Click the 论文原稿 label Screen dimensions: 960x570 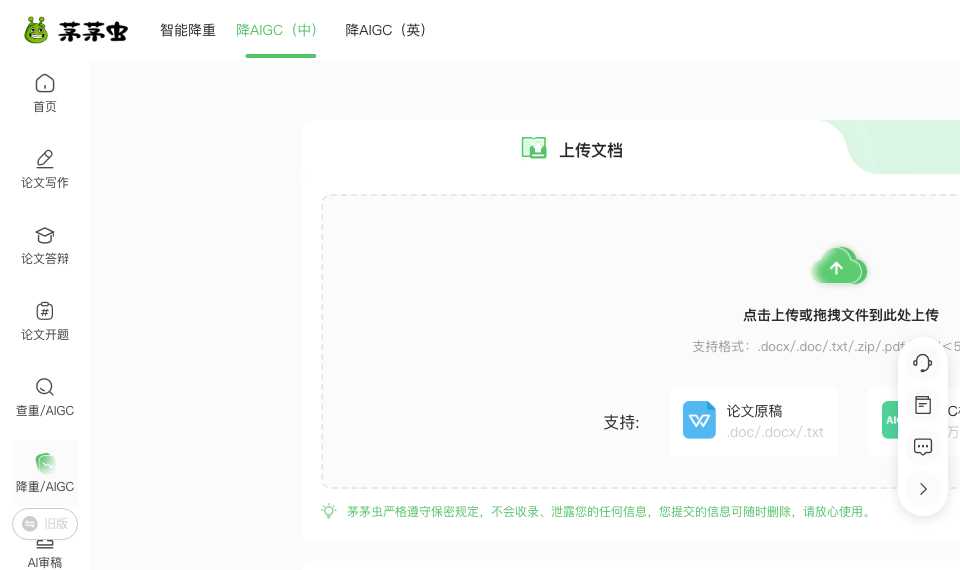tap(754, 411)
